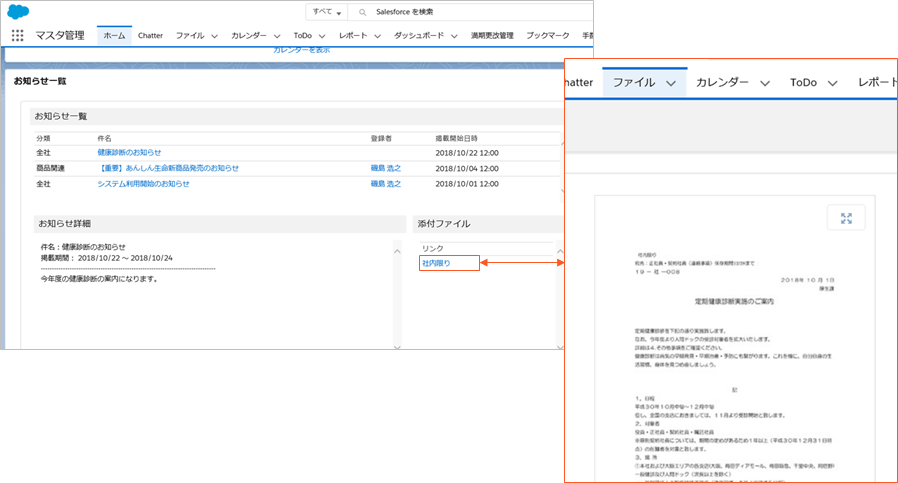The image size is (898, 483).
Task: Expand the ファイル tab chevron in main nav
Action: (215, 36)
